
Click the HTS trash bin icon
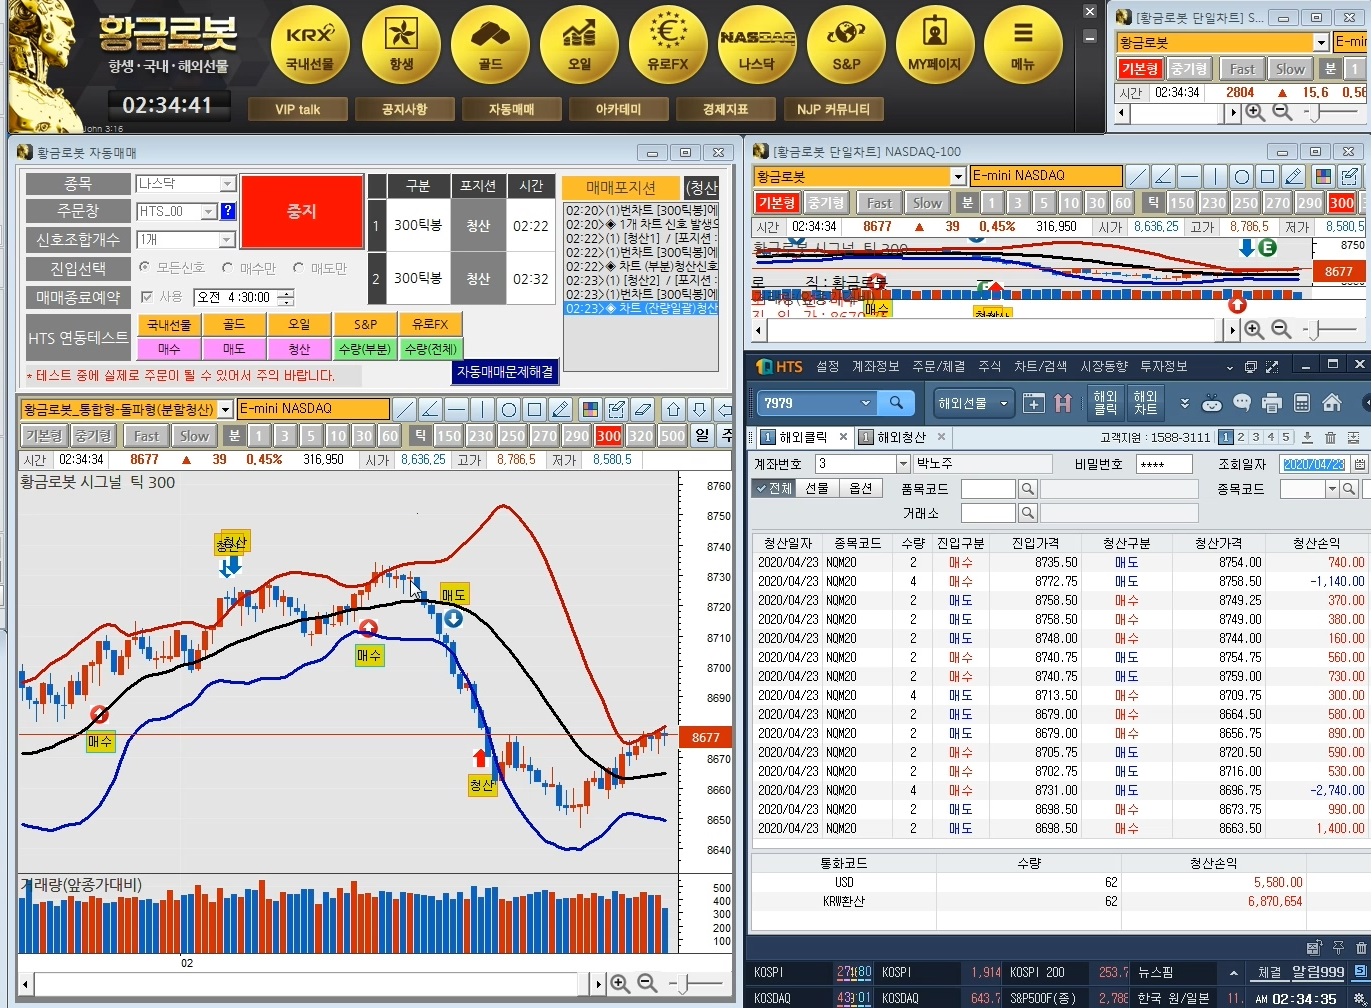1330,437
